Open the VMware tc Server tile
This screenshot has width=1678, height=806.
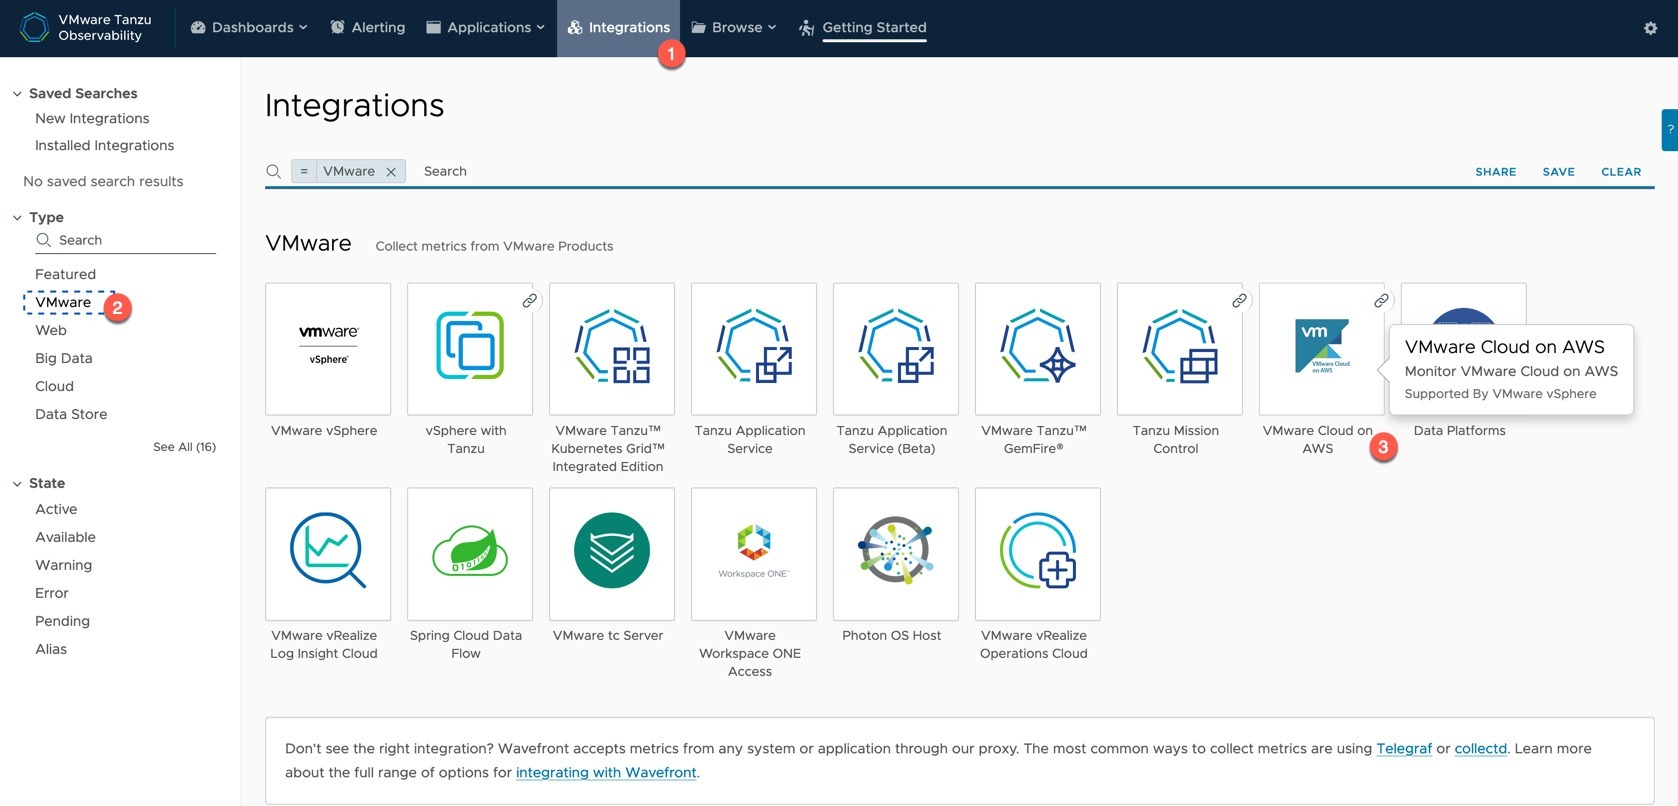point(612,554)
